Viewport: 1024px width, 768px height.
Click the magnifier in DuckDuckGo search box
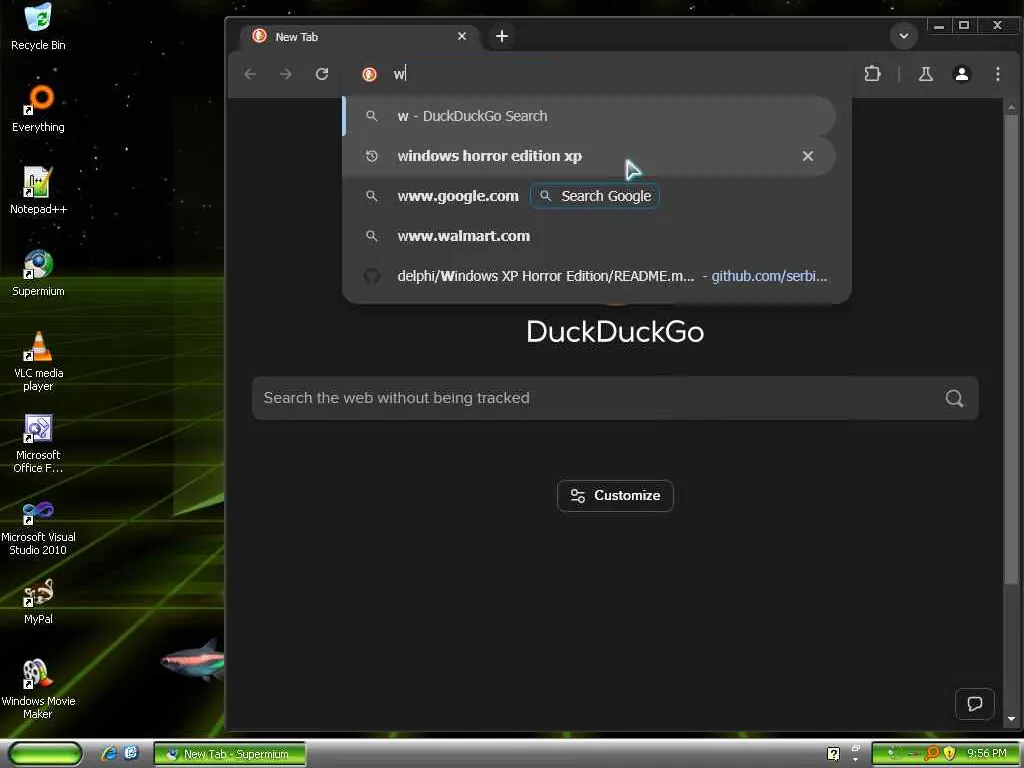pos(954,398)
